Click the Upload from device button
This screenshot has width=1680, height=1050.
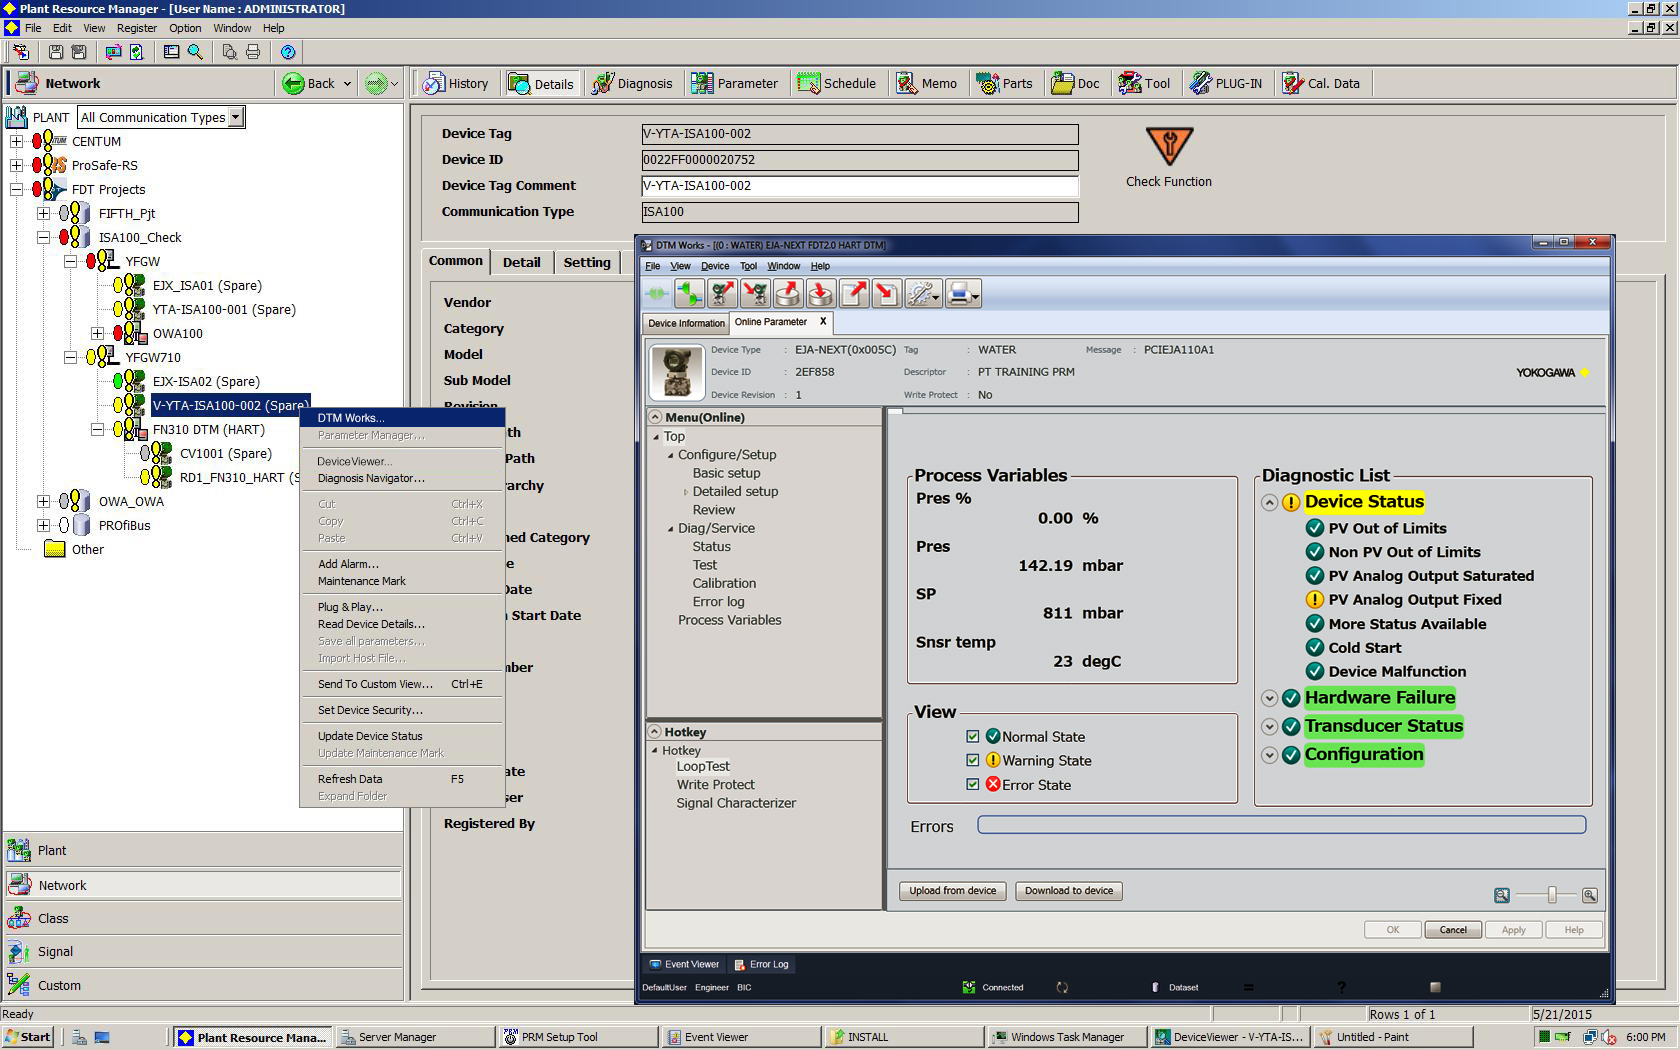click(x=952, y=891)
